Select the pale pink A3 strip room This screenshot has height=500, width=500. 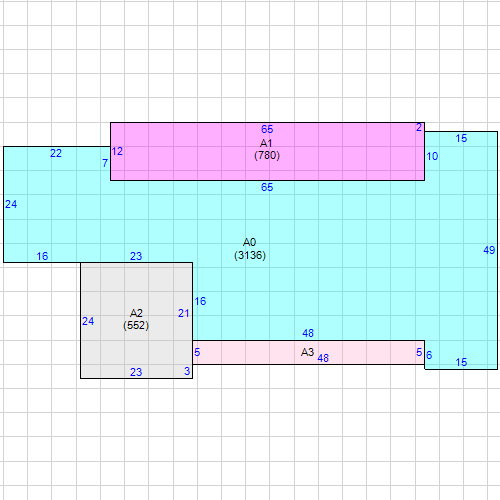coord(308,352)
